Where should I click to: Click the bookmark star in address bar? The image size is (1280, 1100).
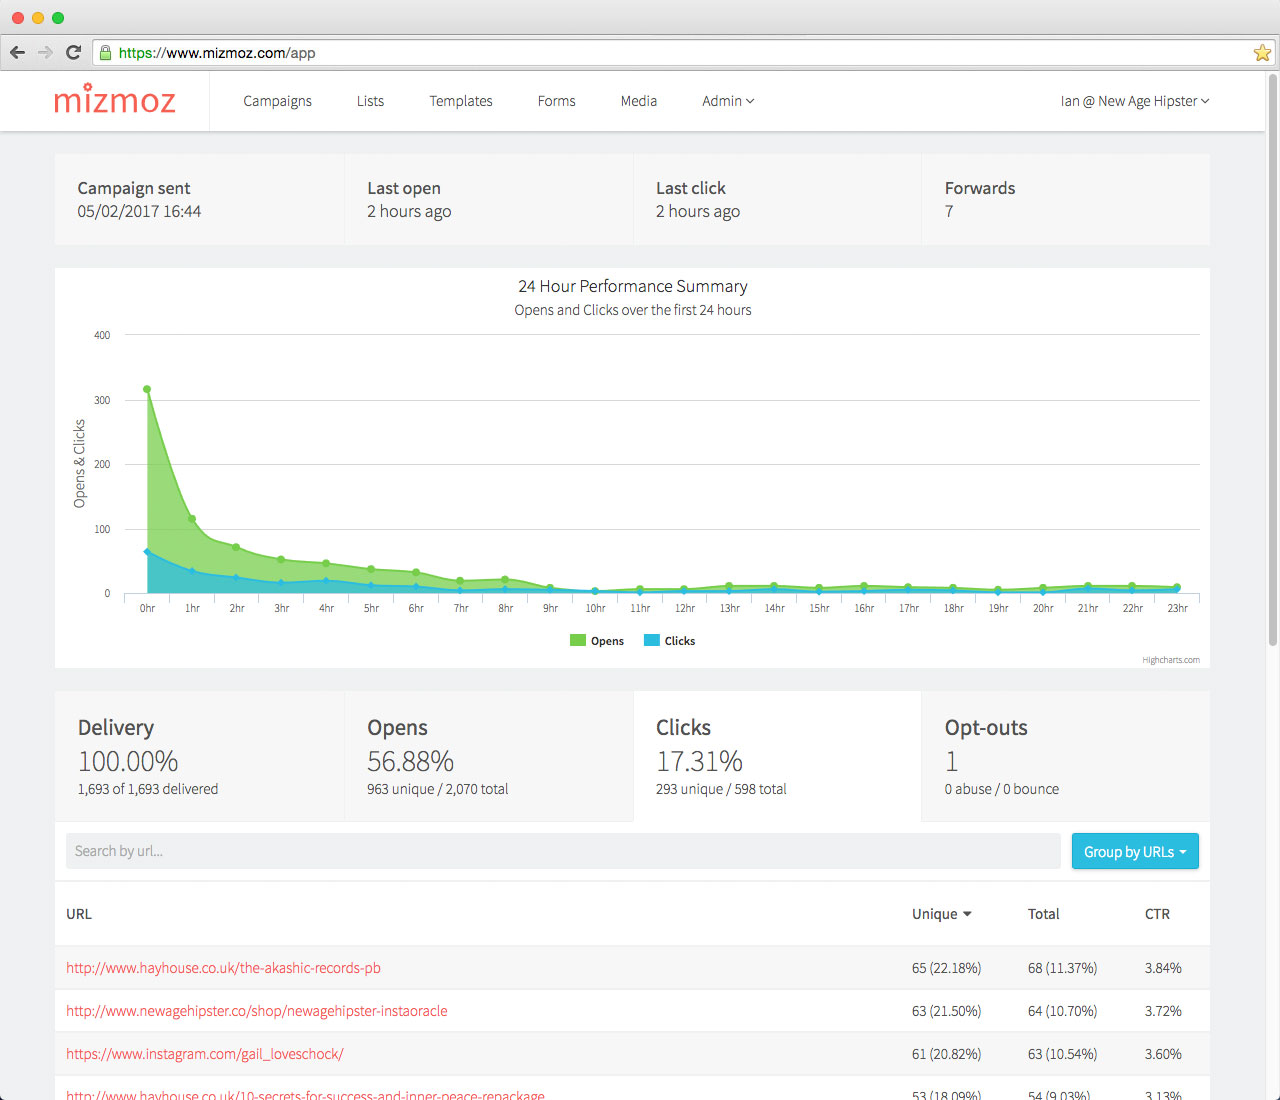click(x=1261, y=52)
